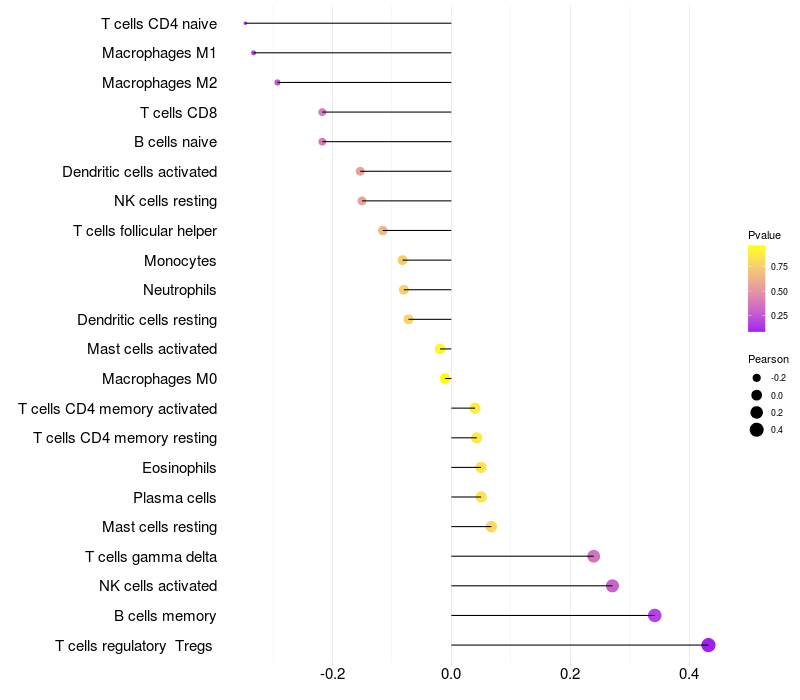The width and height of the screenshot is (800, 700).
Task: Select the NK cells activated data point
Action: 612,586
